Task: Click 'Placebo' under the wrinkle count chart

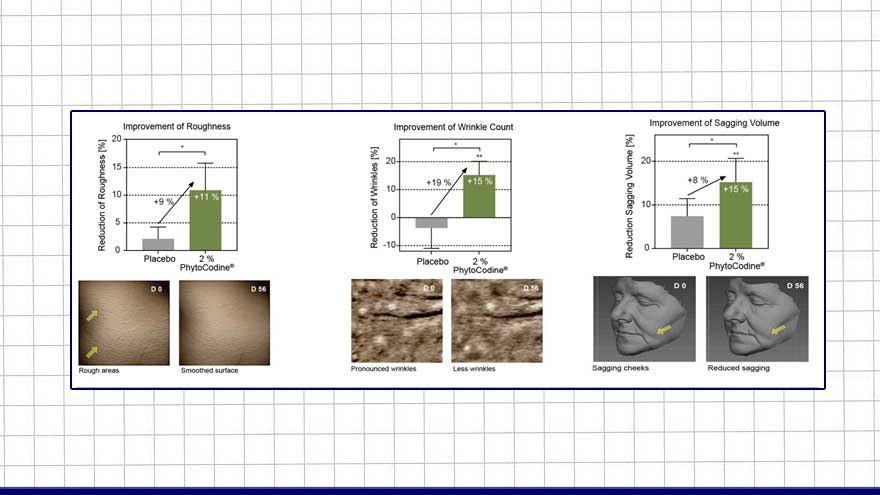Action: (x=432, y=262)
